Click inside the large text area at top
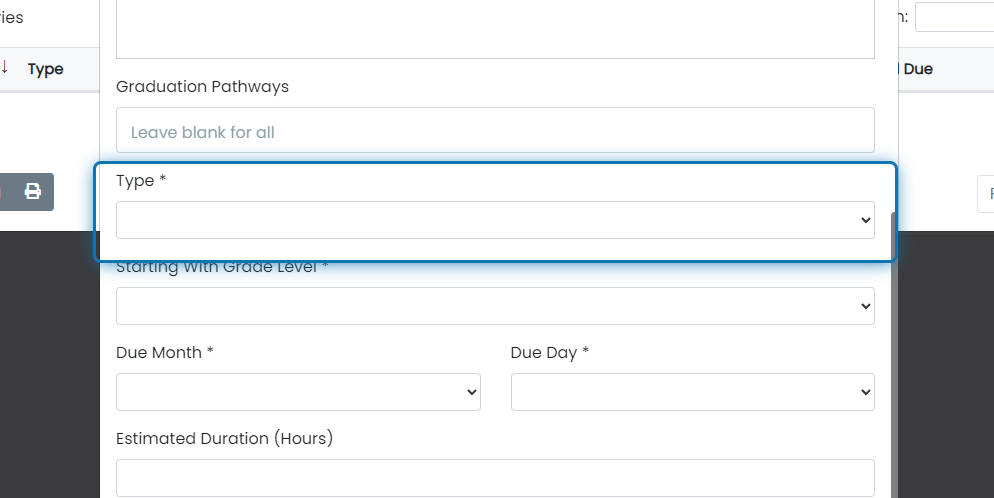This screenshot has height=498, width=994. pos(495,29)
